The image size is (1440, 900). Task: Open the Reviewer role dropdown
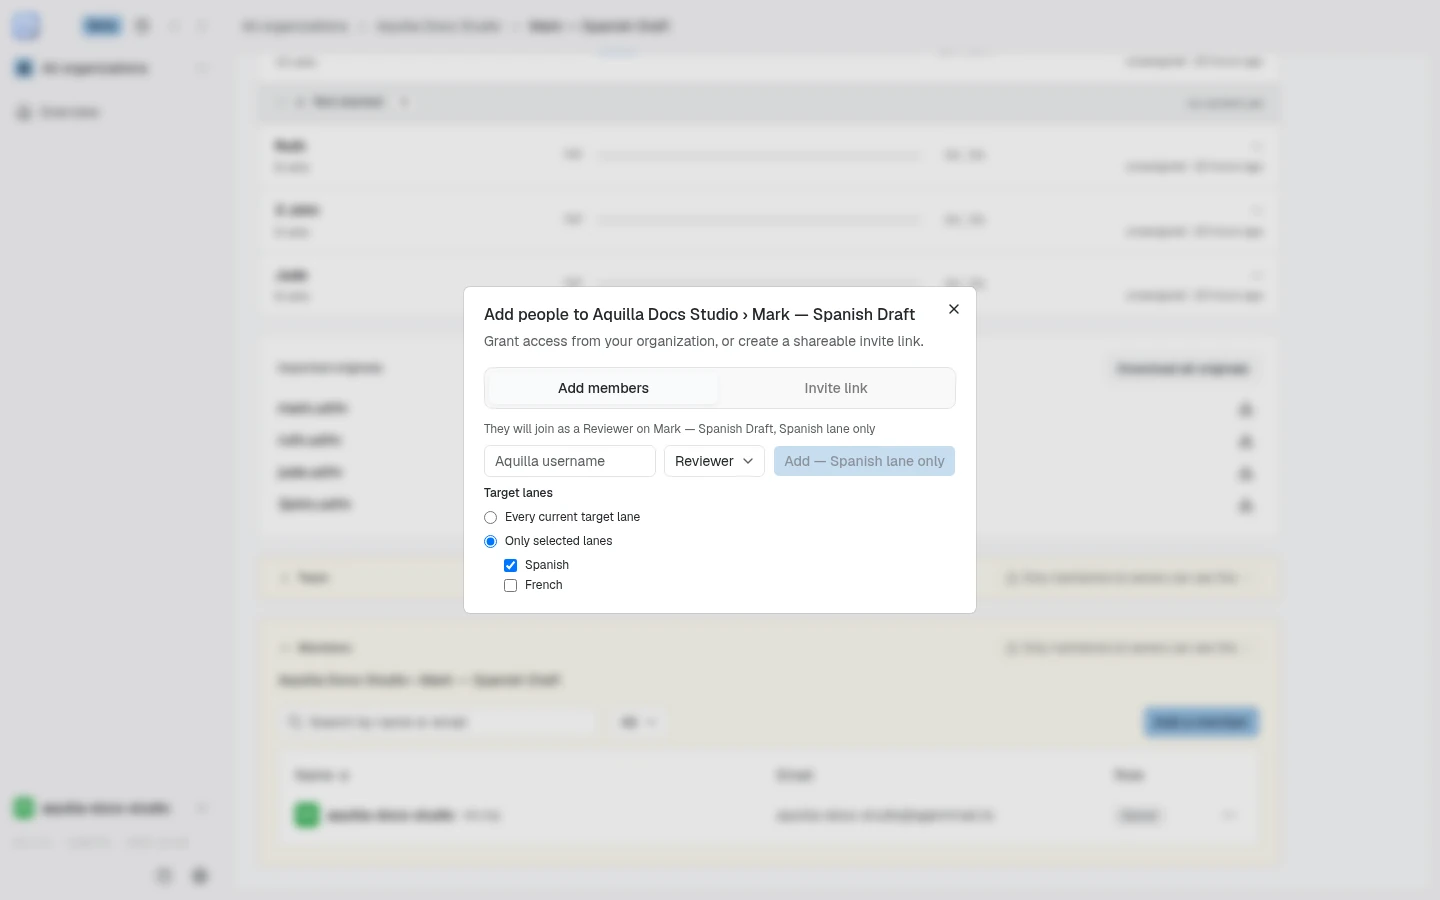(714, 461)
